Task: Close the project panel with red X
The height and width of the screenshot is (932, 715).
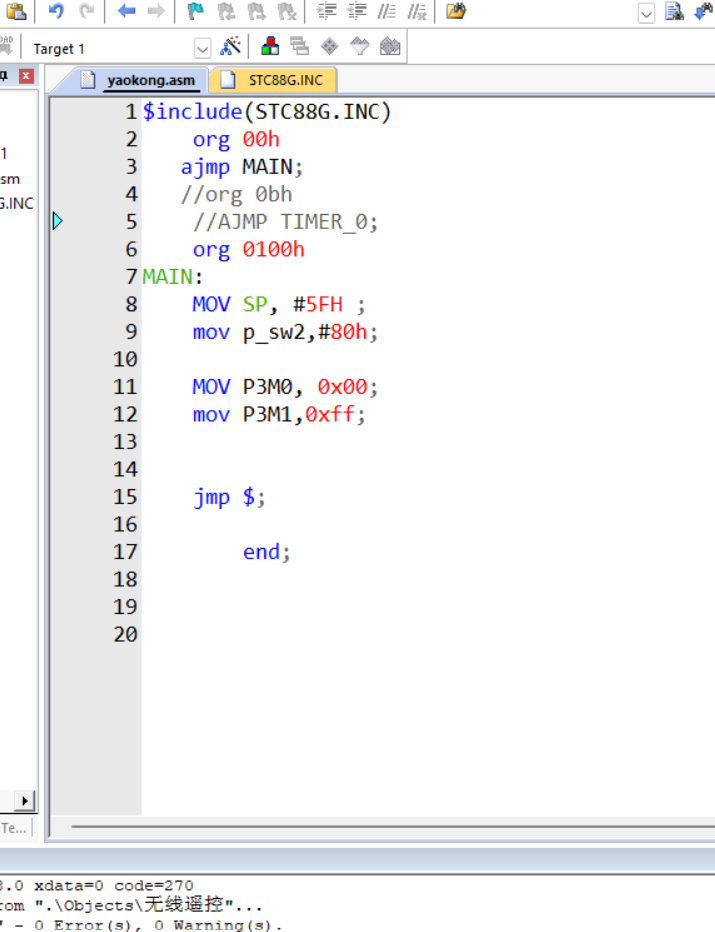Action: pos(26,76)
